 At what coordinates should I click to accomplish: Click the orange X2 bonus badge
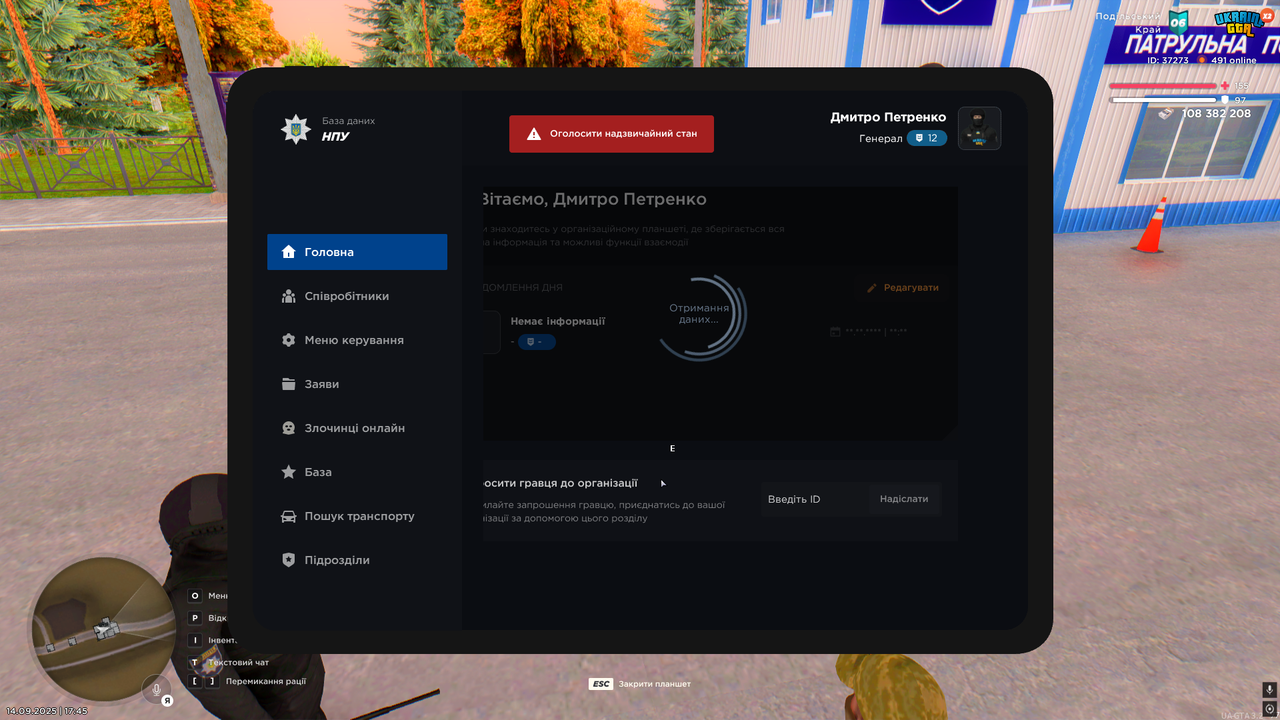click(1265, 14)
